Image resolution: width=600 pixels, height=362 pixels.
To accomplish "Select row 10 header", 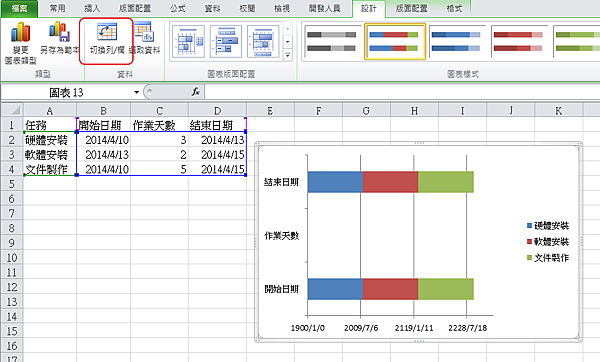I will (x=12, y=258).
